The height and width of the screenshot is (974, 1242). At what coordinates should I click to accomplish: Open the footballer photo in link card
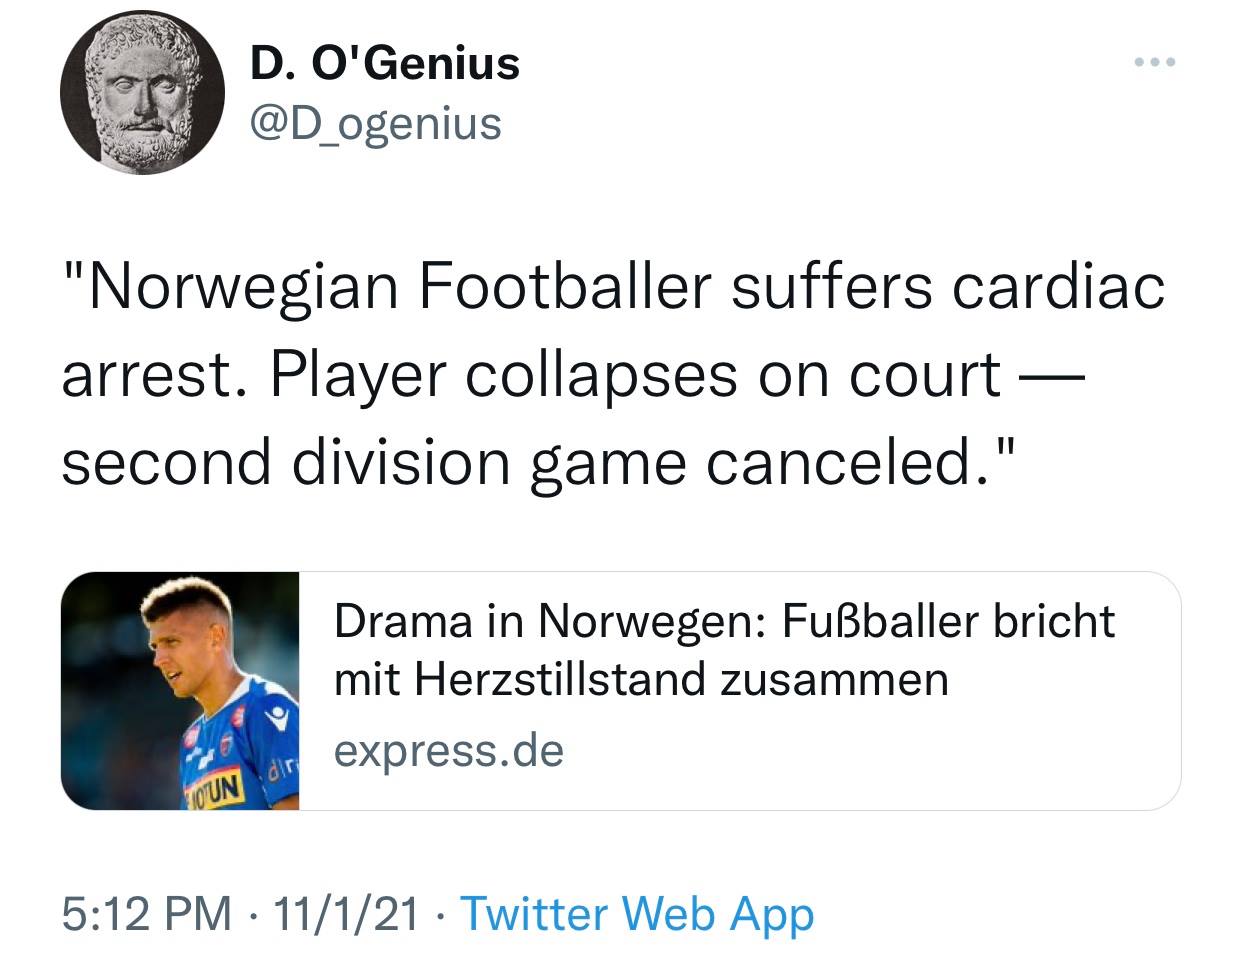pos(181,691)
